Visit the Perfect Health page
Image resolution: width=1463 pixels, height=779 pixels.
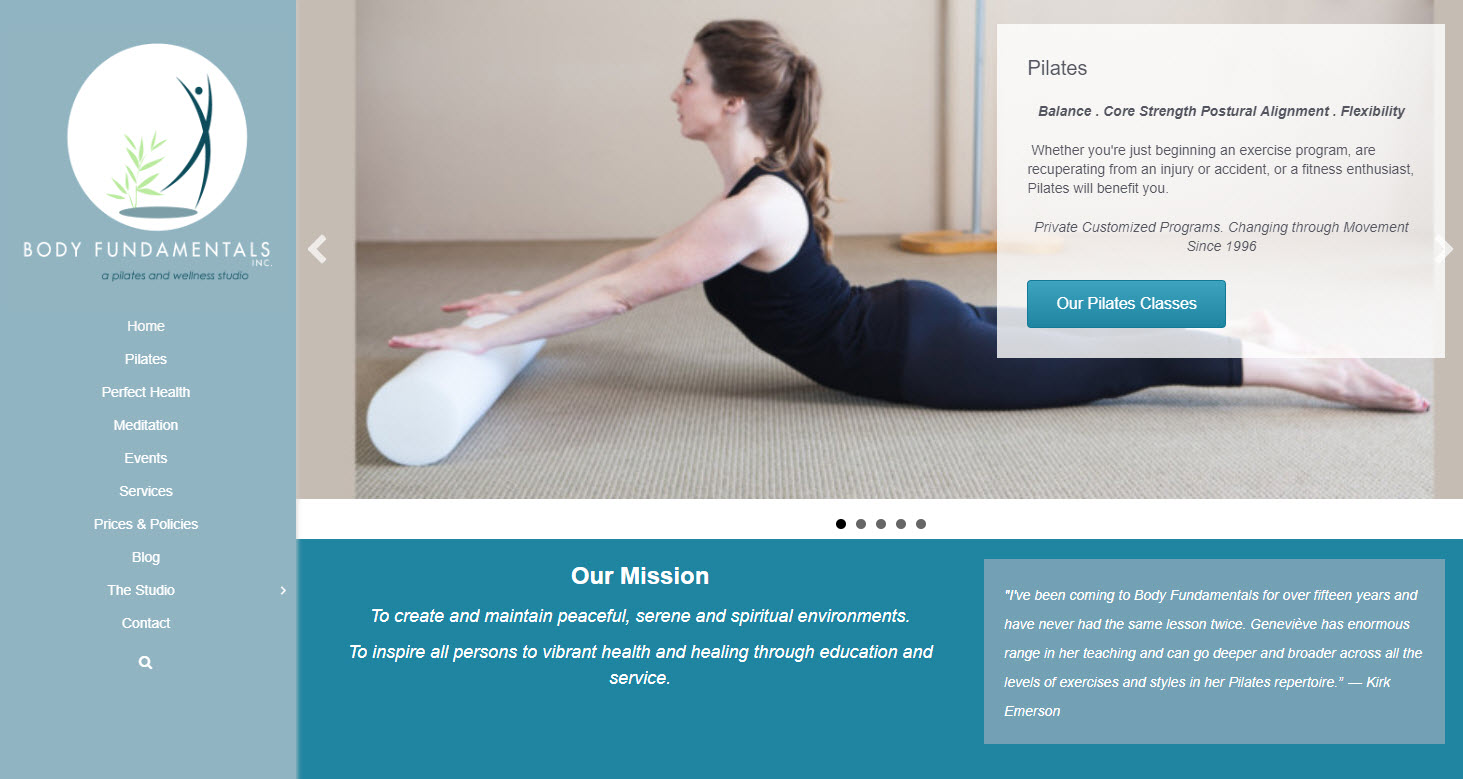tap(146, 392)
